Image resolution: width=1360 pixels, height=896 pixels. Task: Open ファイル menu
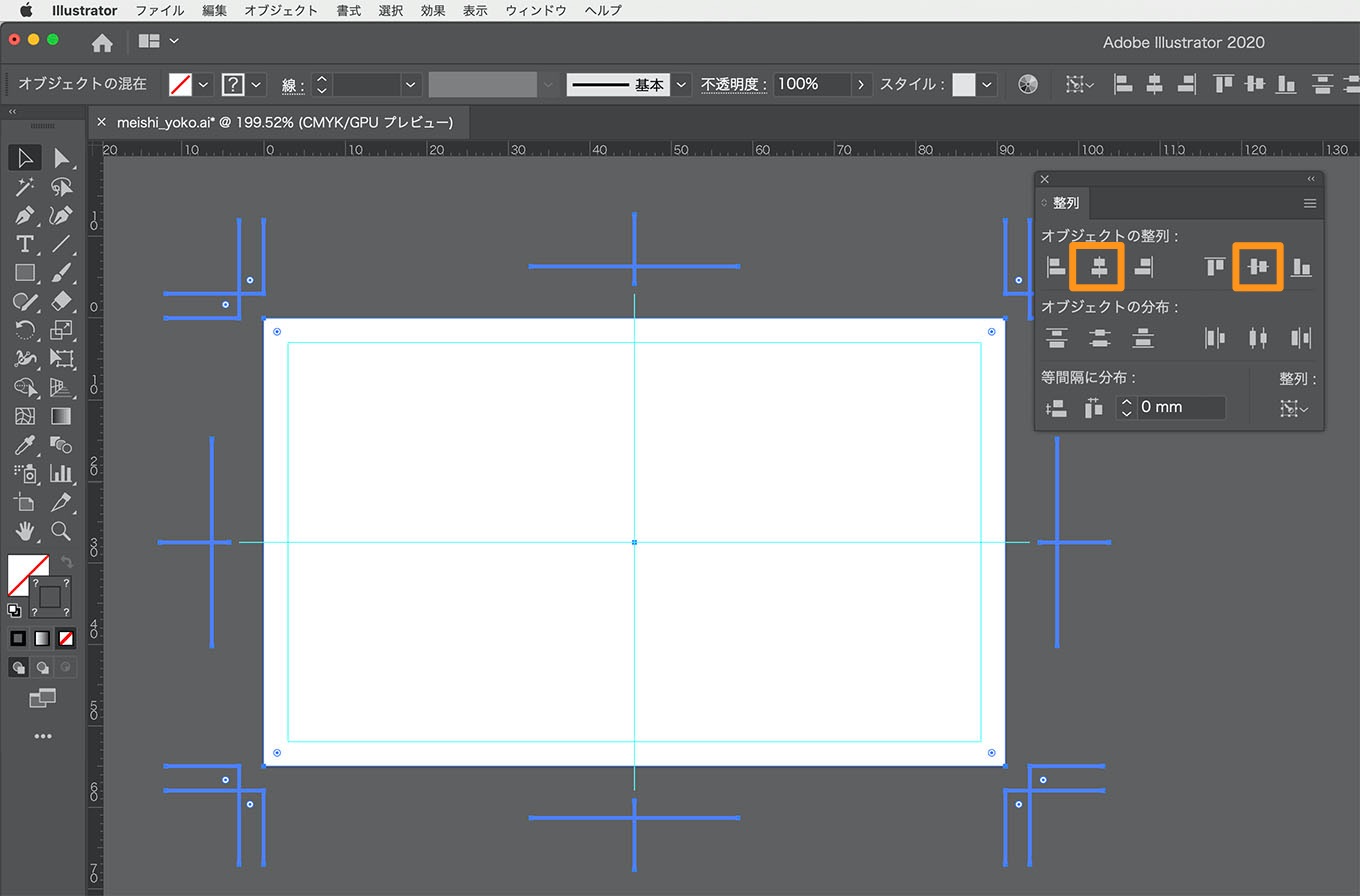click(160, 10)
